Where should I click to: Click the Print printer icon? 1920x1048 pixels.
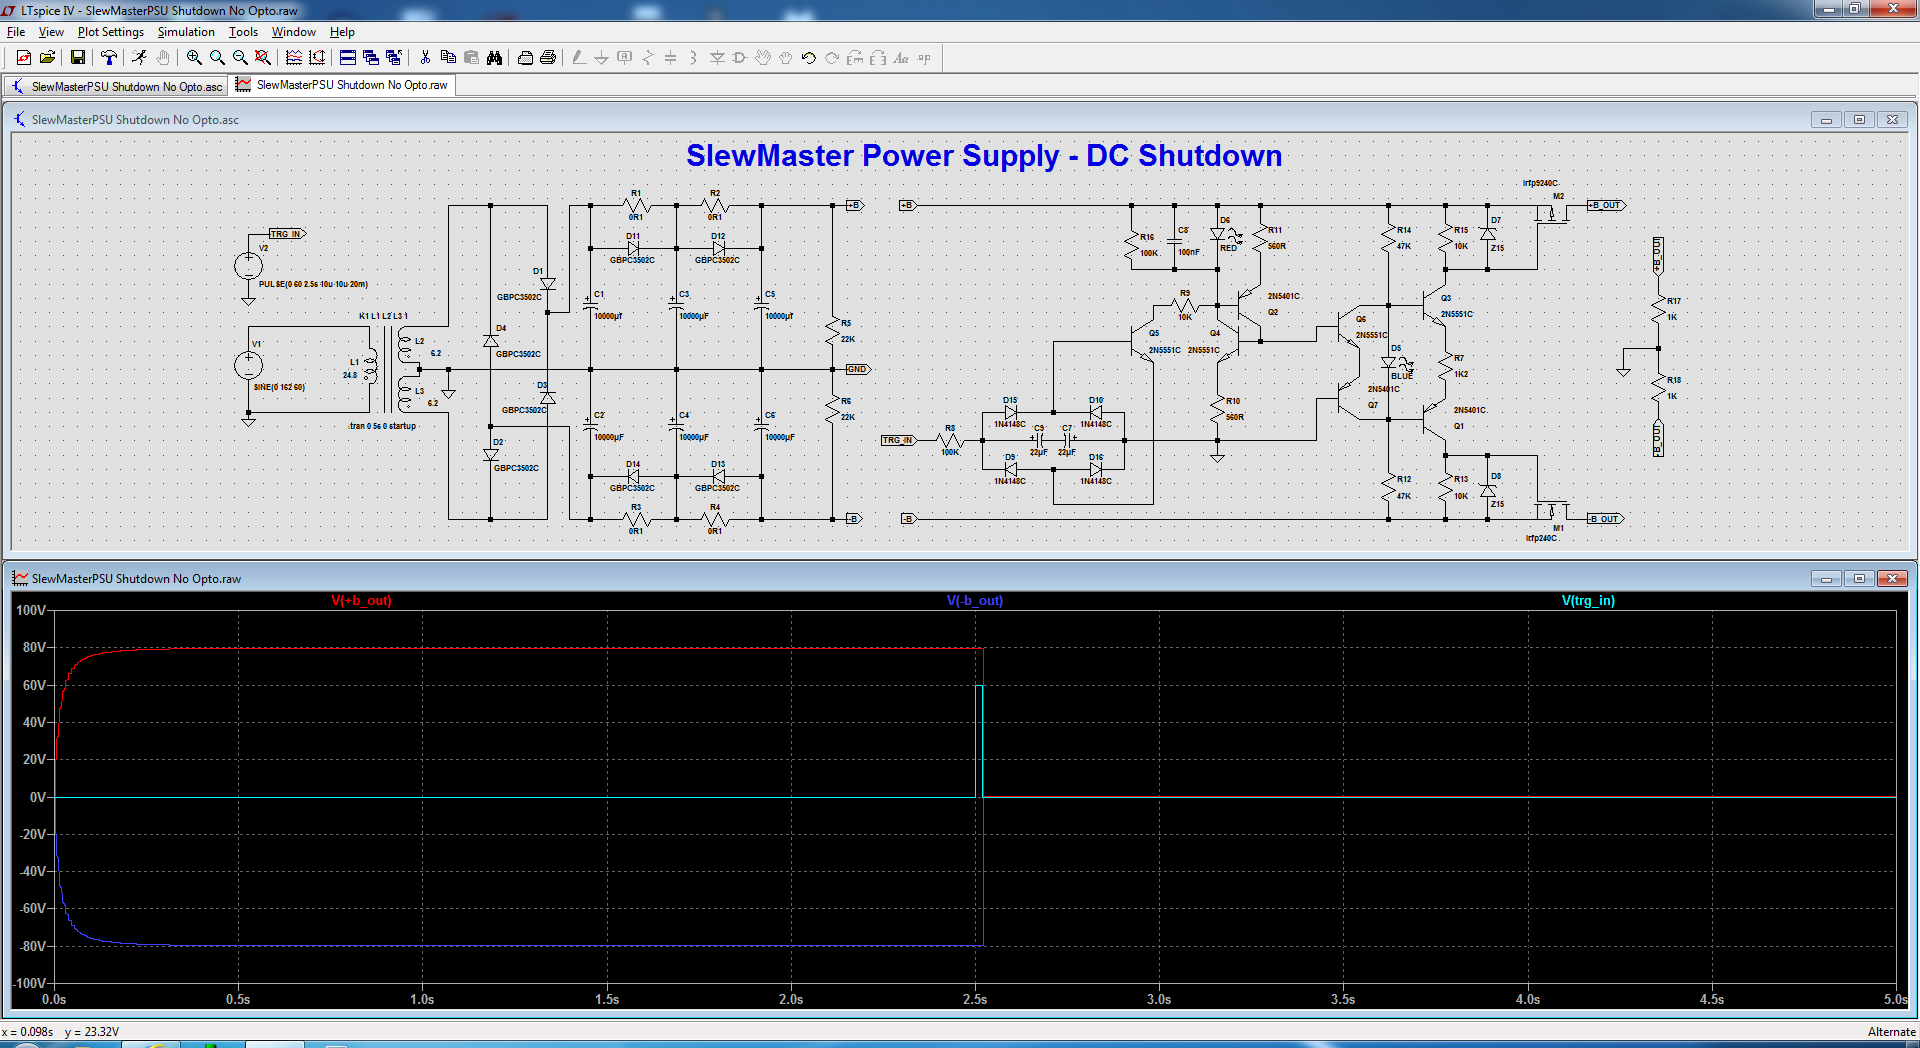tap(548, 58)
